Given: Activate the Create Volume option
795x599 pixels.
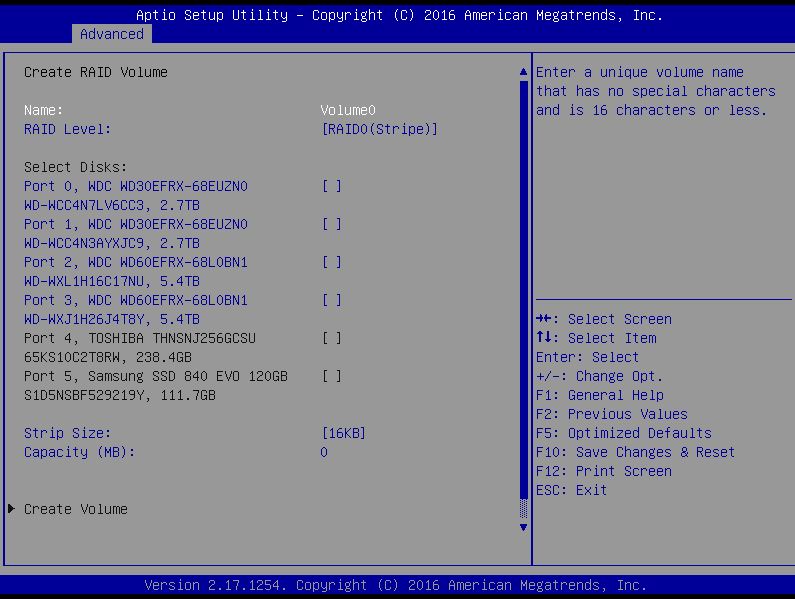Looking at the screenshot, I should point(76,509).
